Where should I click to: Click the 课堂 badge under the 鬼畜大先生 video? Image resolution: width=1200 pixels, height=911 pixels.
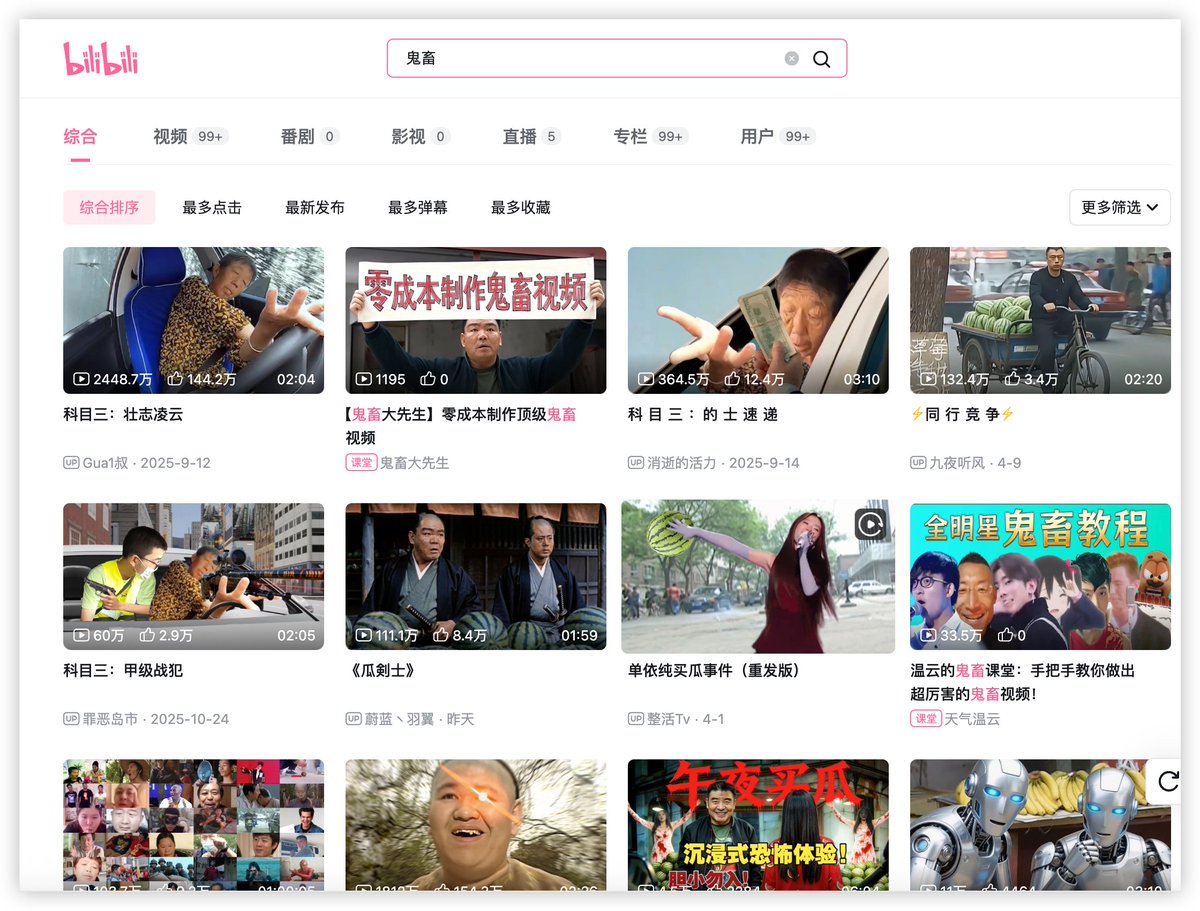361,462
